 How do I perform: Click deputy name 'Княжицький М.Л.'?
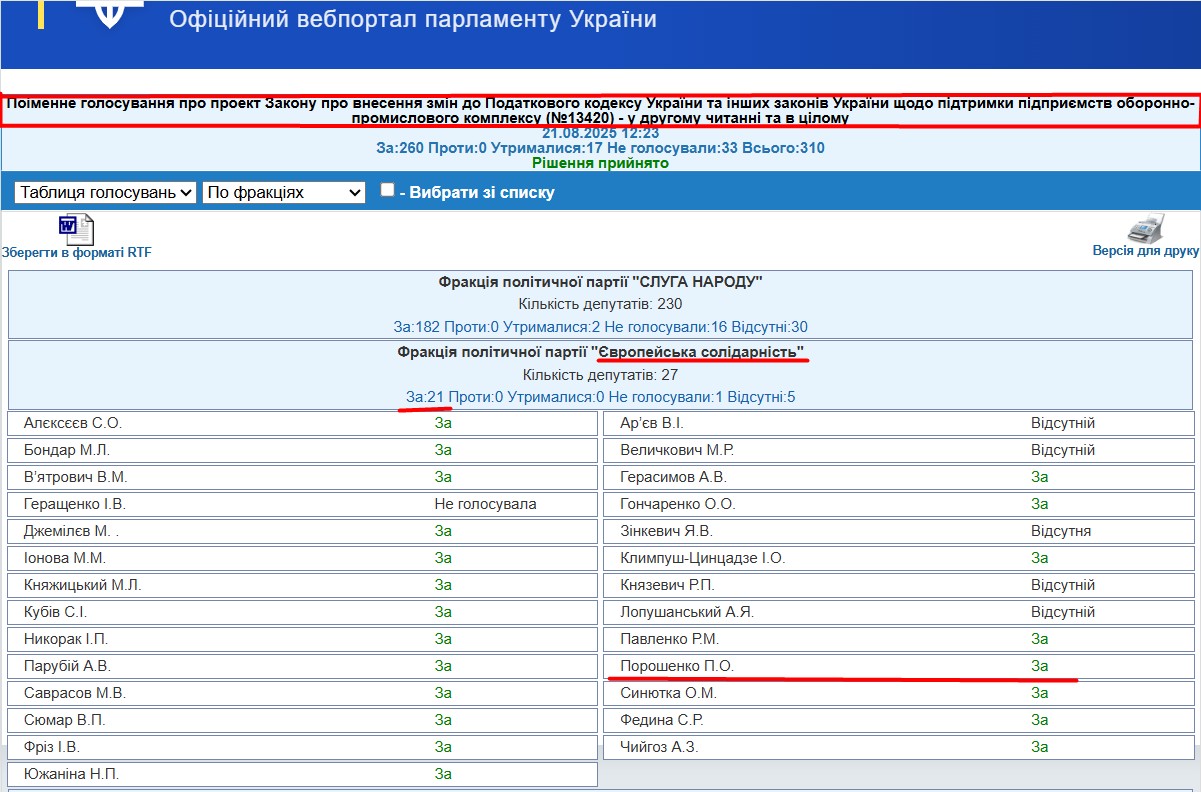click(x=82, y=585)
